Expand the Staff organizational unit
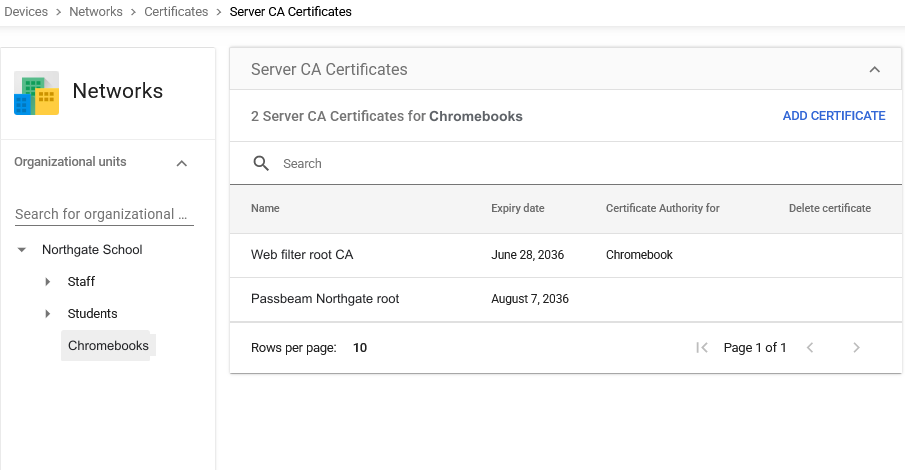The height and width of the screenshot is (470, 905). click(x=48, y=282)
